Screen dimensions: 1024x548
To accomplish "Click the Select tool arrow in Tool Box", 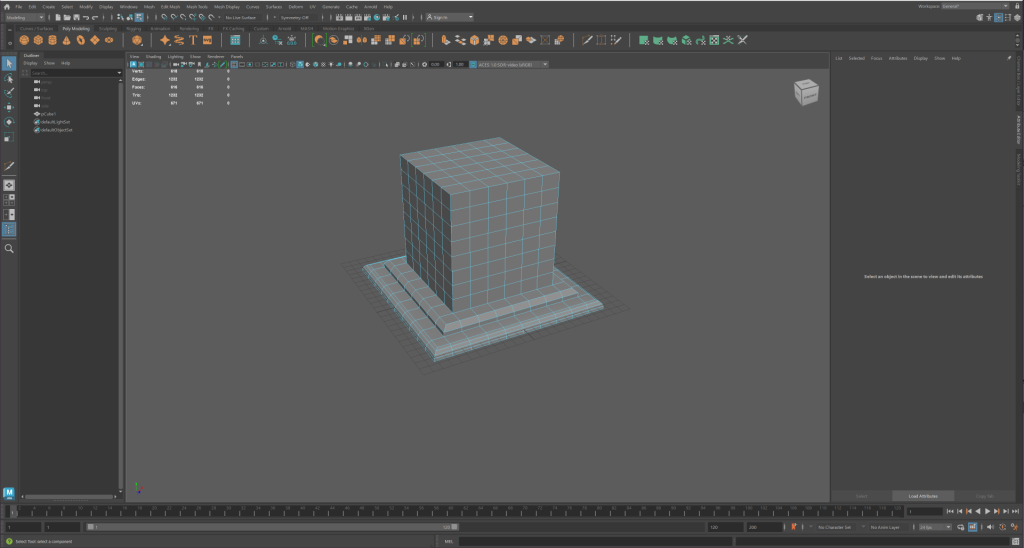I will 9,64.
